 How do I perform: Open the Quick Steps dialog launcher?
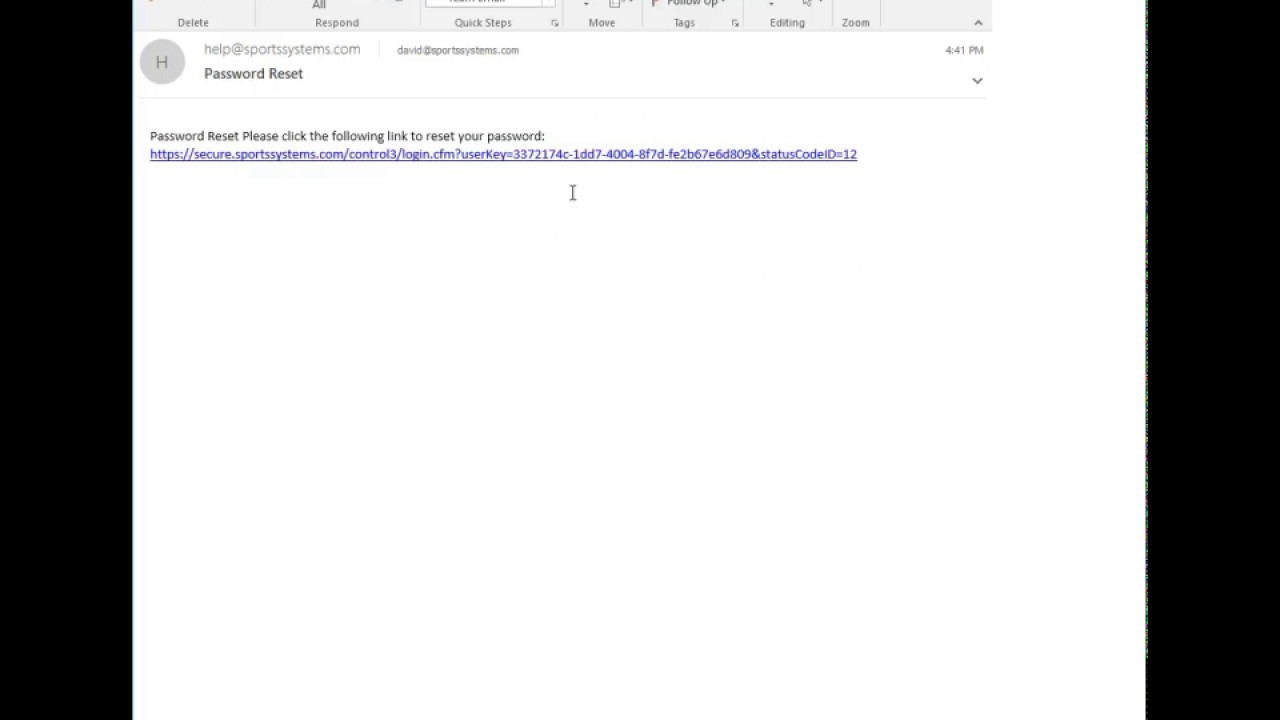554,23
